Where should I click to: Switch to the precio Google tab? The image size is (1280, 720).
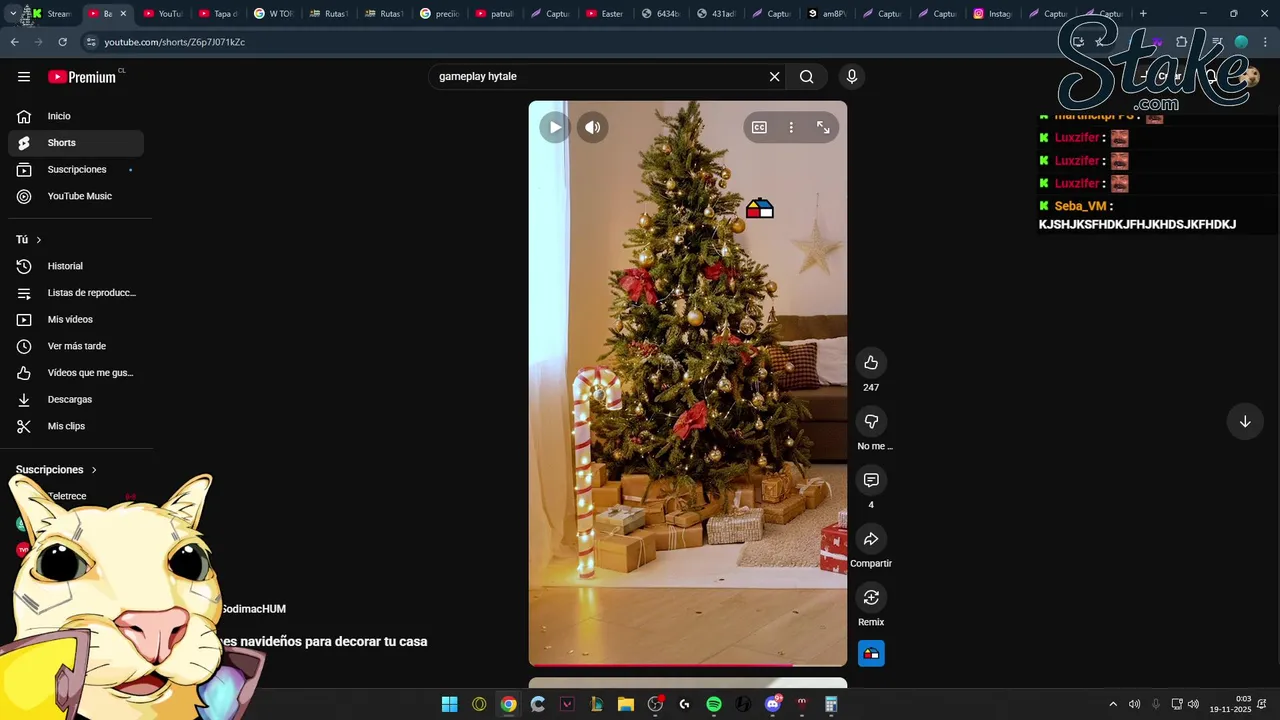tap(440, 14)
